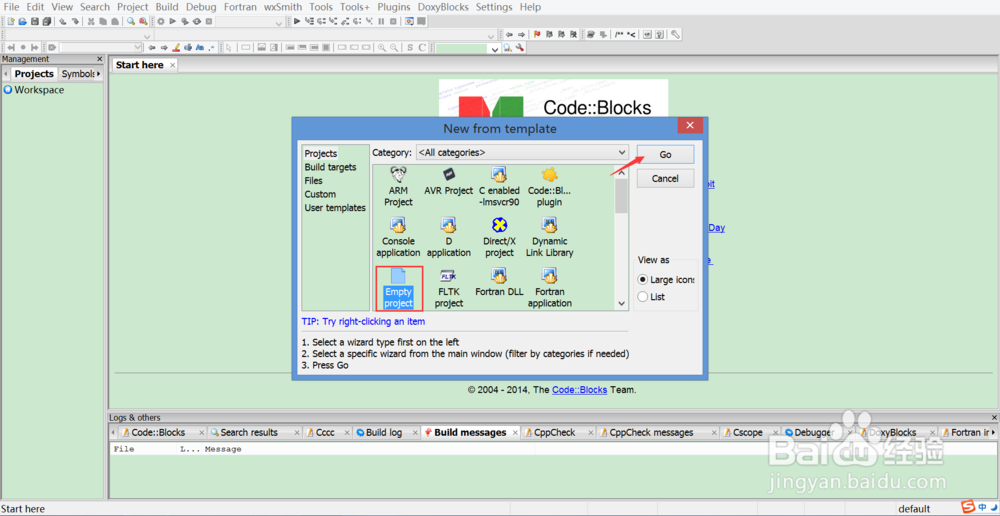This screenshot has width=1000, height=516.
Task: Click the Build gear toolbar icon
Action: pos(161,21)
